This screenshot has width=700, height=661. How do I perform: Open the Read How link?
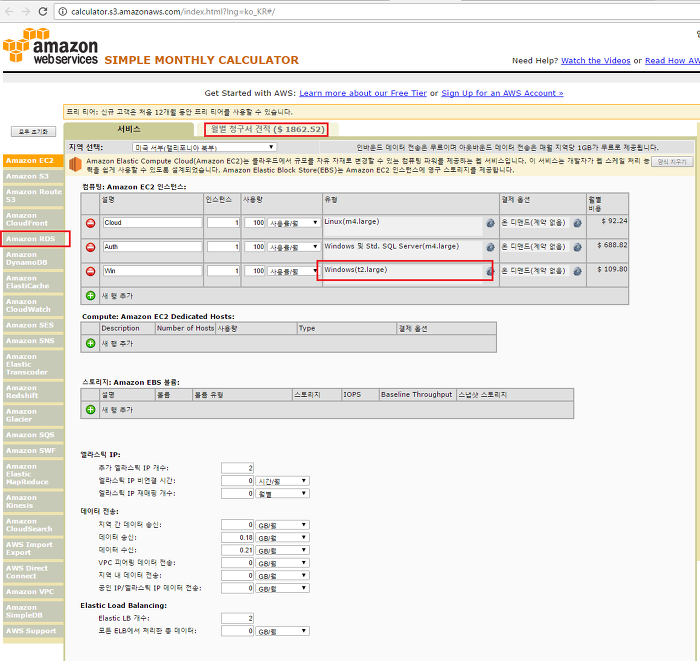coord(672,61)
